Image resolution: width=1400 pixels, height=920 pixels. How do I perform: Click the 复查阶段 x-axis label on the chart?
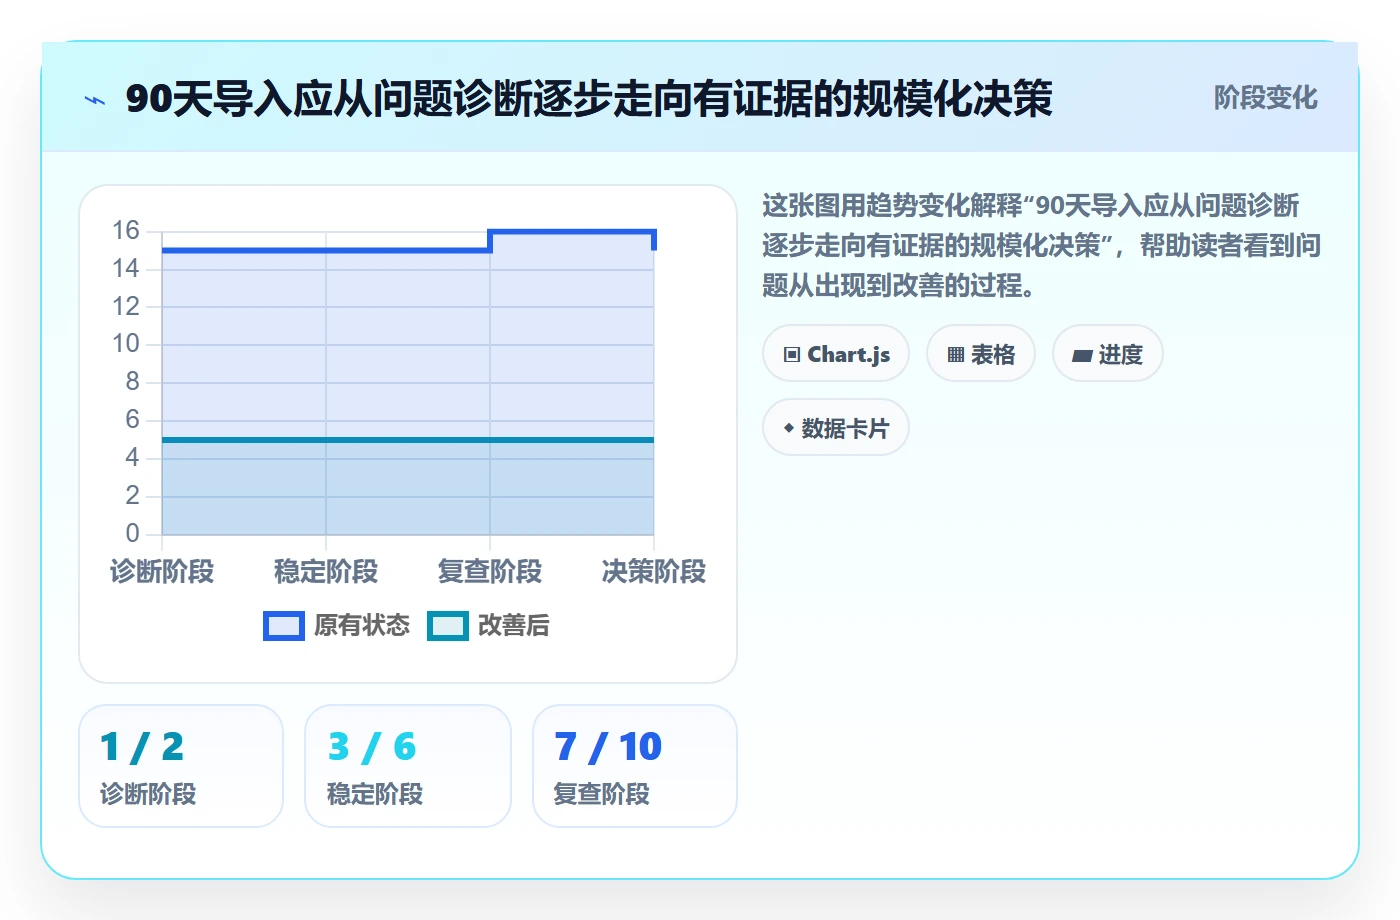point(490,572)
